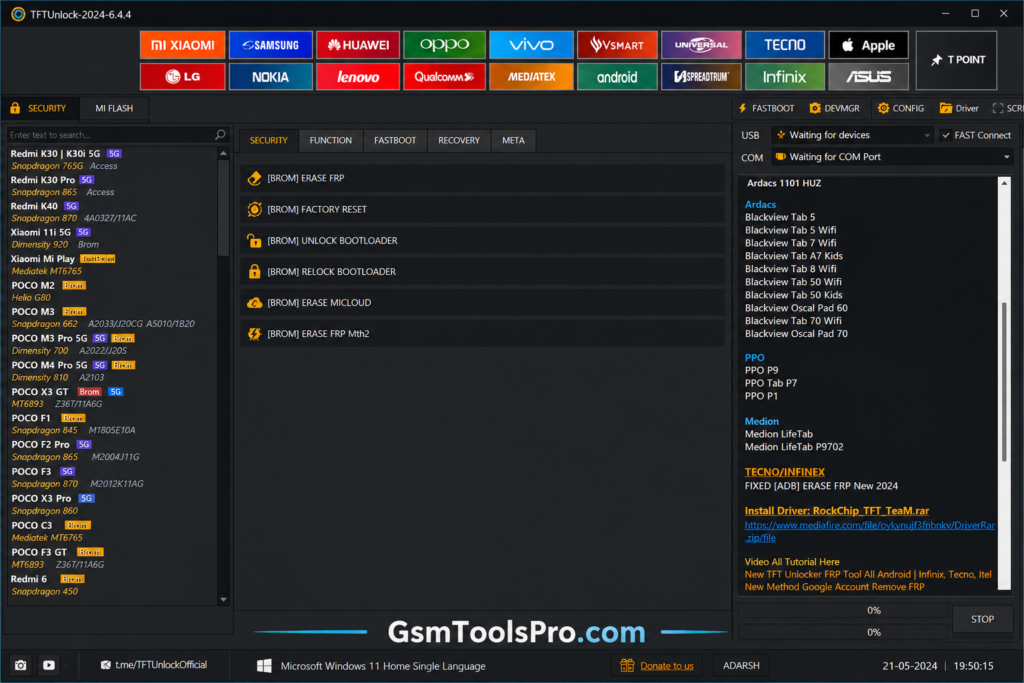The width and height of the screenshot is (1024, 683).
Task: Select POCO F1 device entry
Action: pyautogui.click(x=111, y=424)
